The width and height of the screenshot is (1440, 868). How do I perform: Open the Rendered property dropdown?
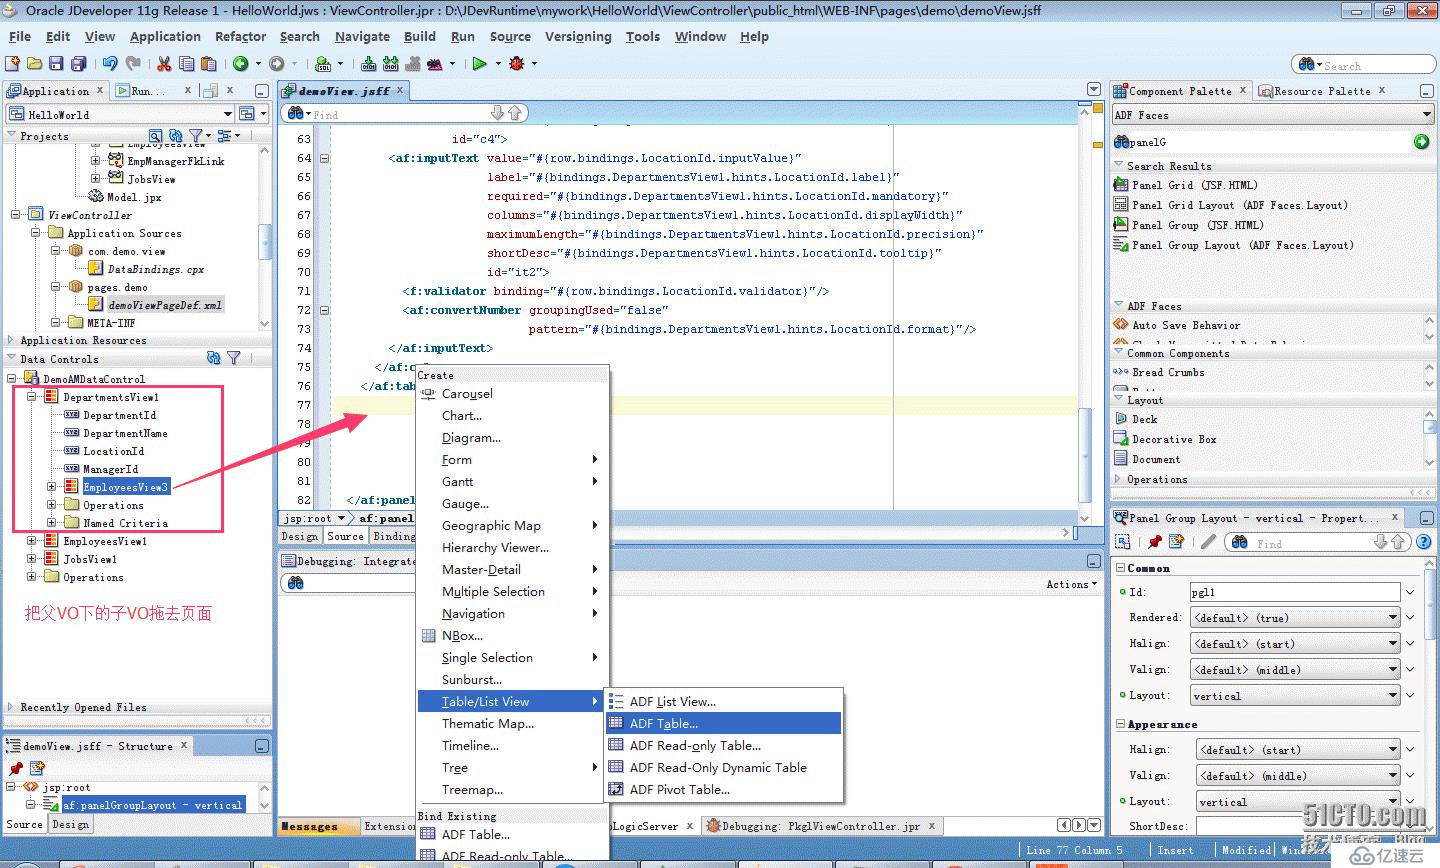tap(1393, 618)
